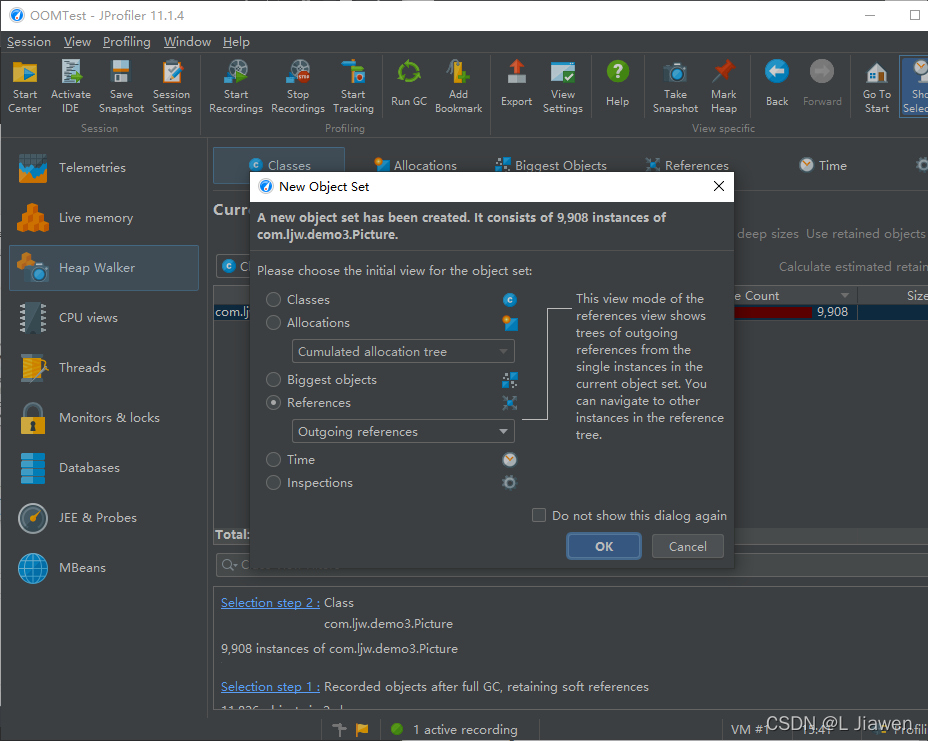Open the MBeans sidebar section
Screen dimensions: 928x741
104,568
